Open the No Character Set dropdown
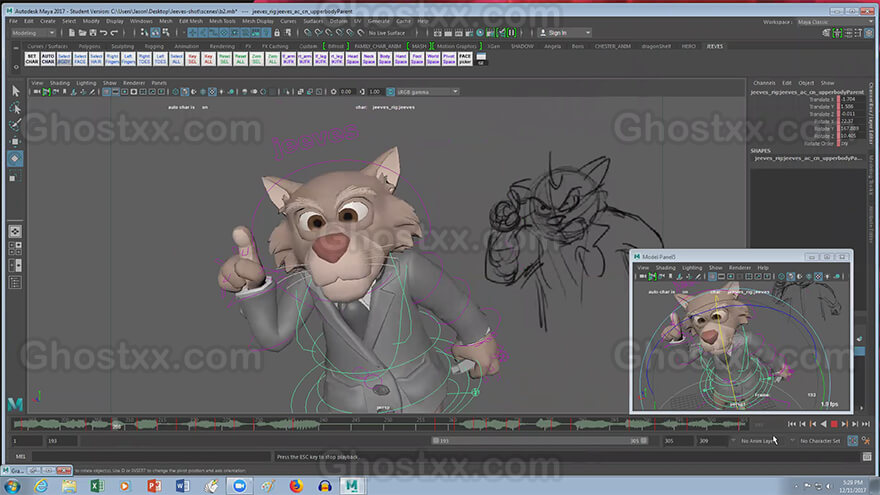880x495 pixels. click(819, 441)
